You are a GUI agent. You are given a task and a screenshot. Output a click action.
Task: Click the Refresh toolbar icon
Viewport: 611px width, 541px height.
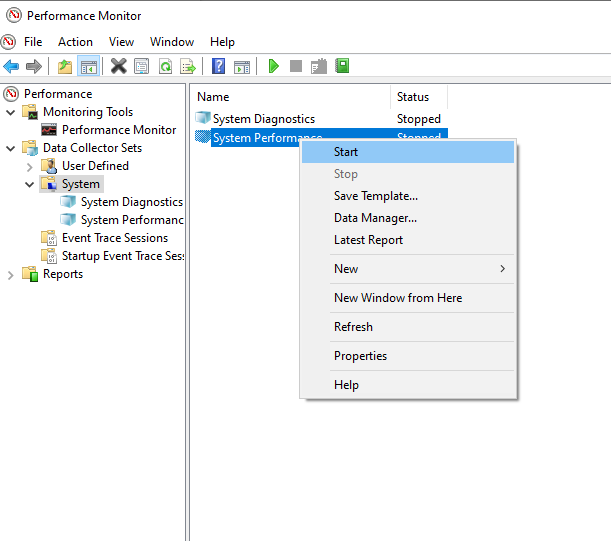coord(165,66)
